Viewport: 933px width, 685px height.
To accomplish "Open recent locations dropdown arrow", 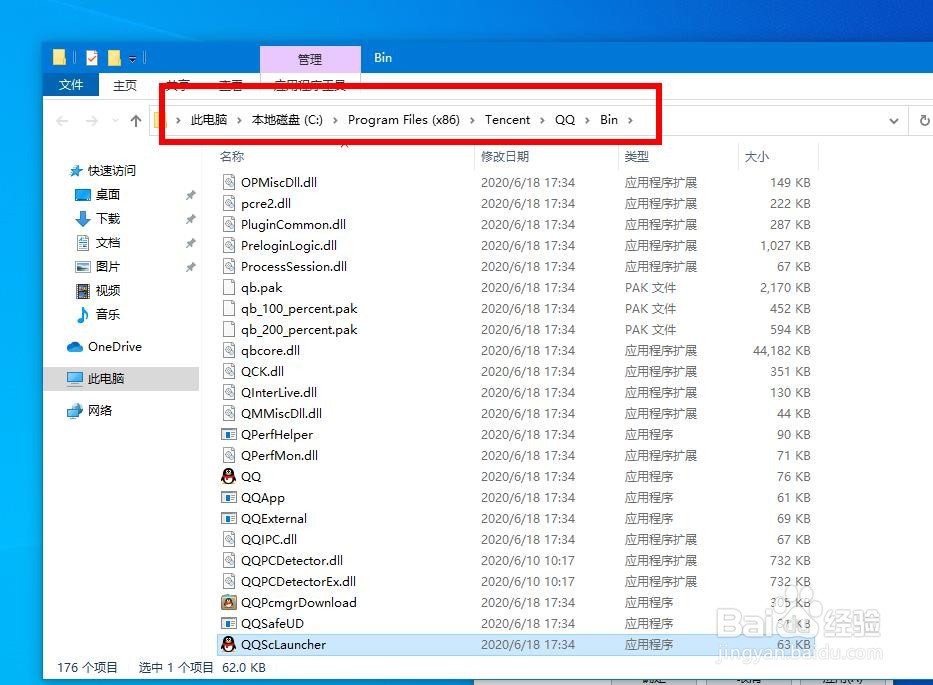I will coord(115,121).
